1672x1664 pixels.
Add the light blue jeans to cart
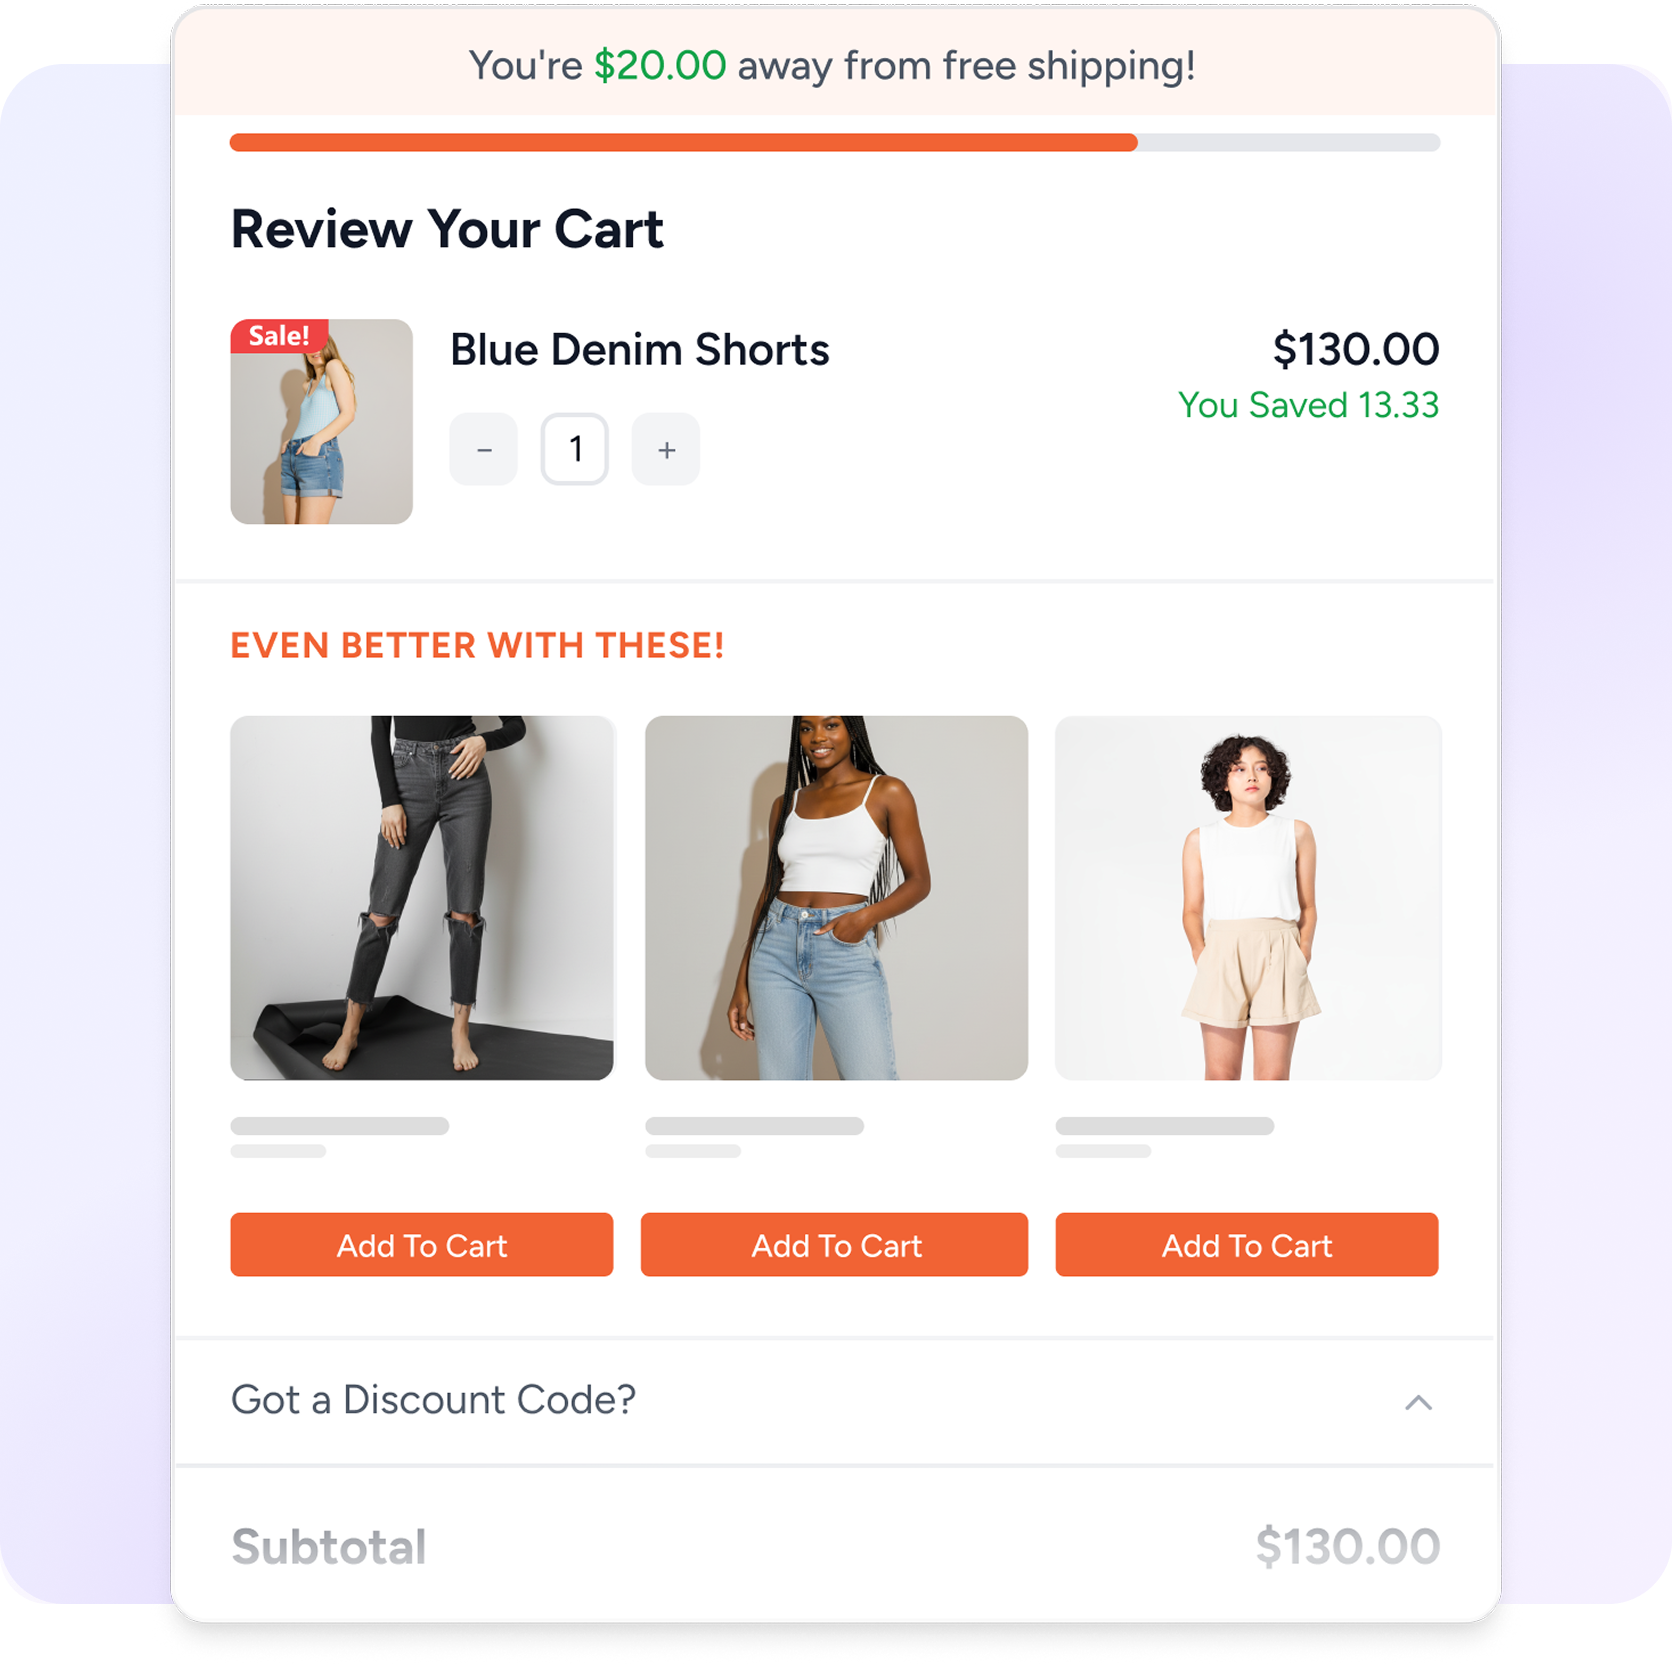(x=834, y=1245)
